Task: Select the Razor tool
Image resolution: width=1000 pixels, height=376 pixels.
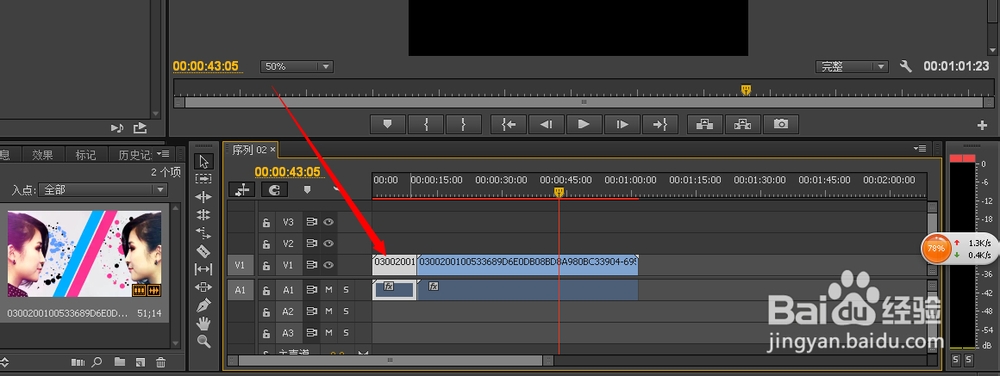Action: (203, 251)
